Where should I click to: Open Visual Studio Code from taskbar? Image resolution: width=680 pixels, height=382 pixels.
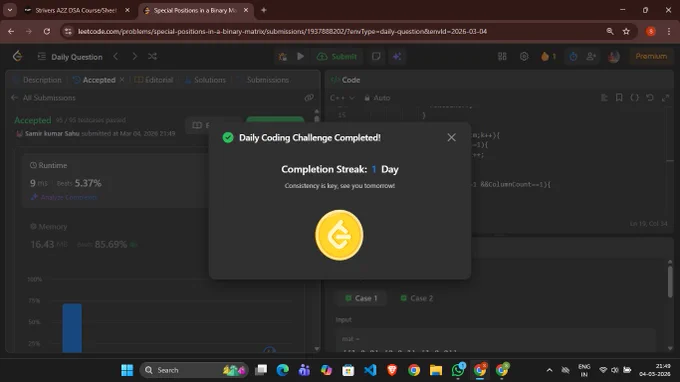(370, 370)
